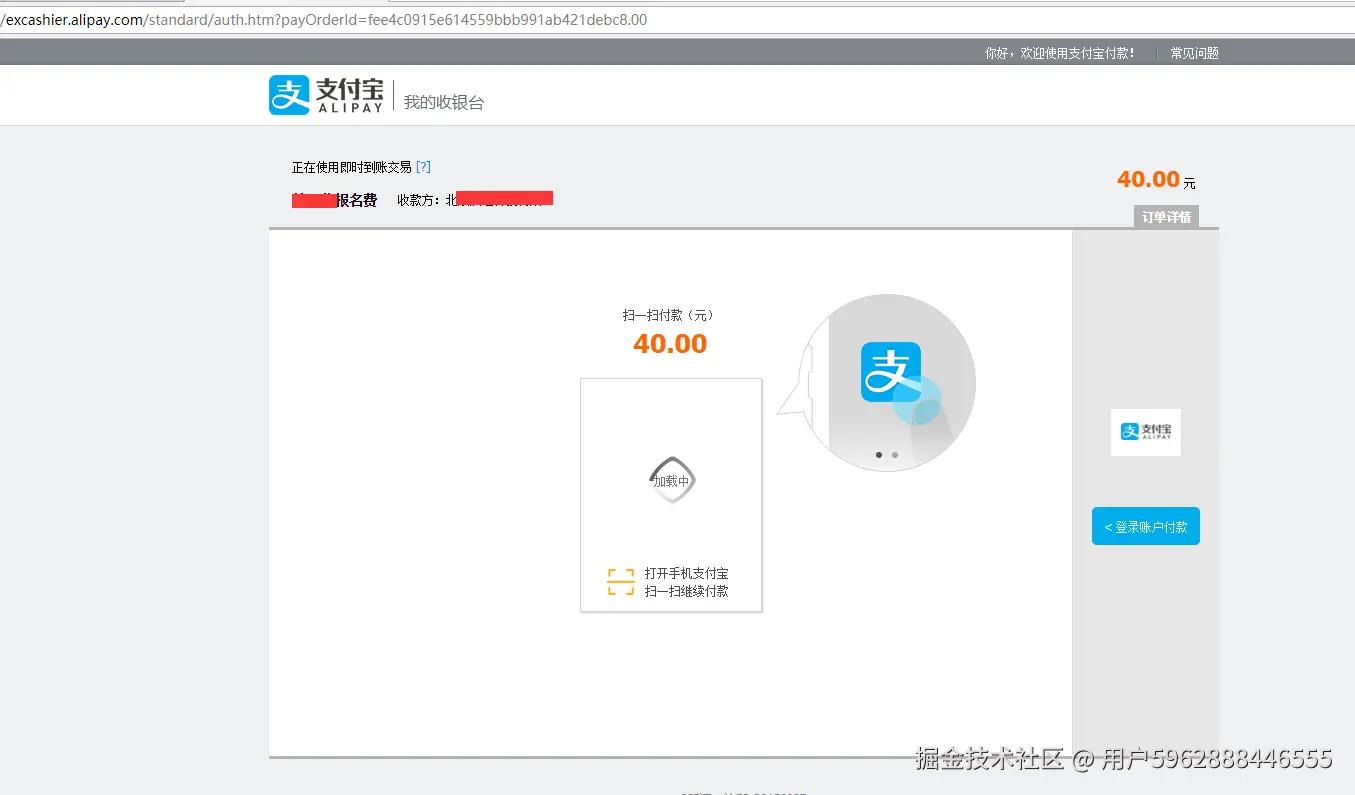Viewport: 1355px width, 795px height.
Task: Click the browser address bar URL
Action: (326, 20)
